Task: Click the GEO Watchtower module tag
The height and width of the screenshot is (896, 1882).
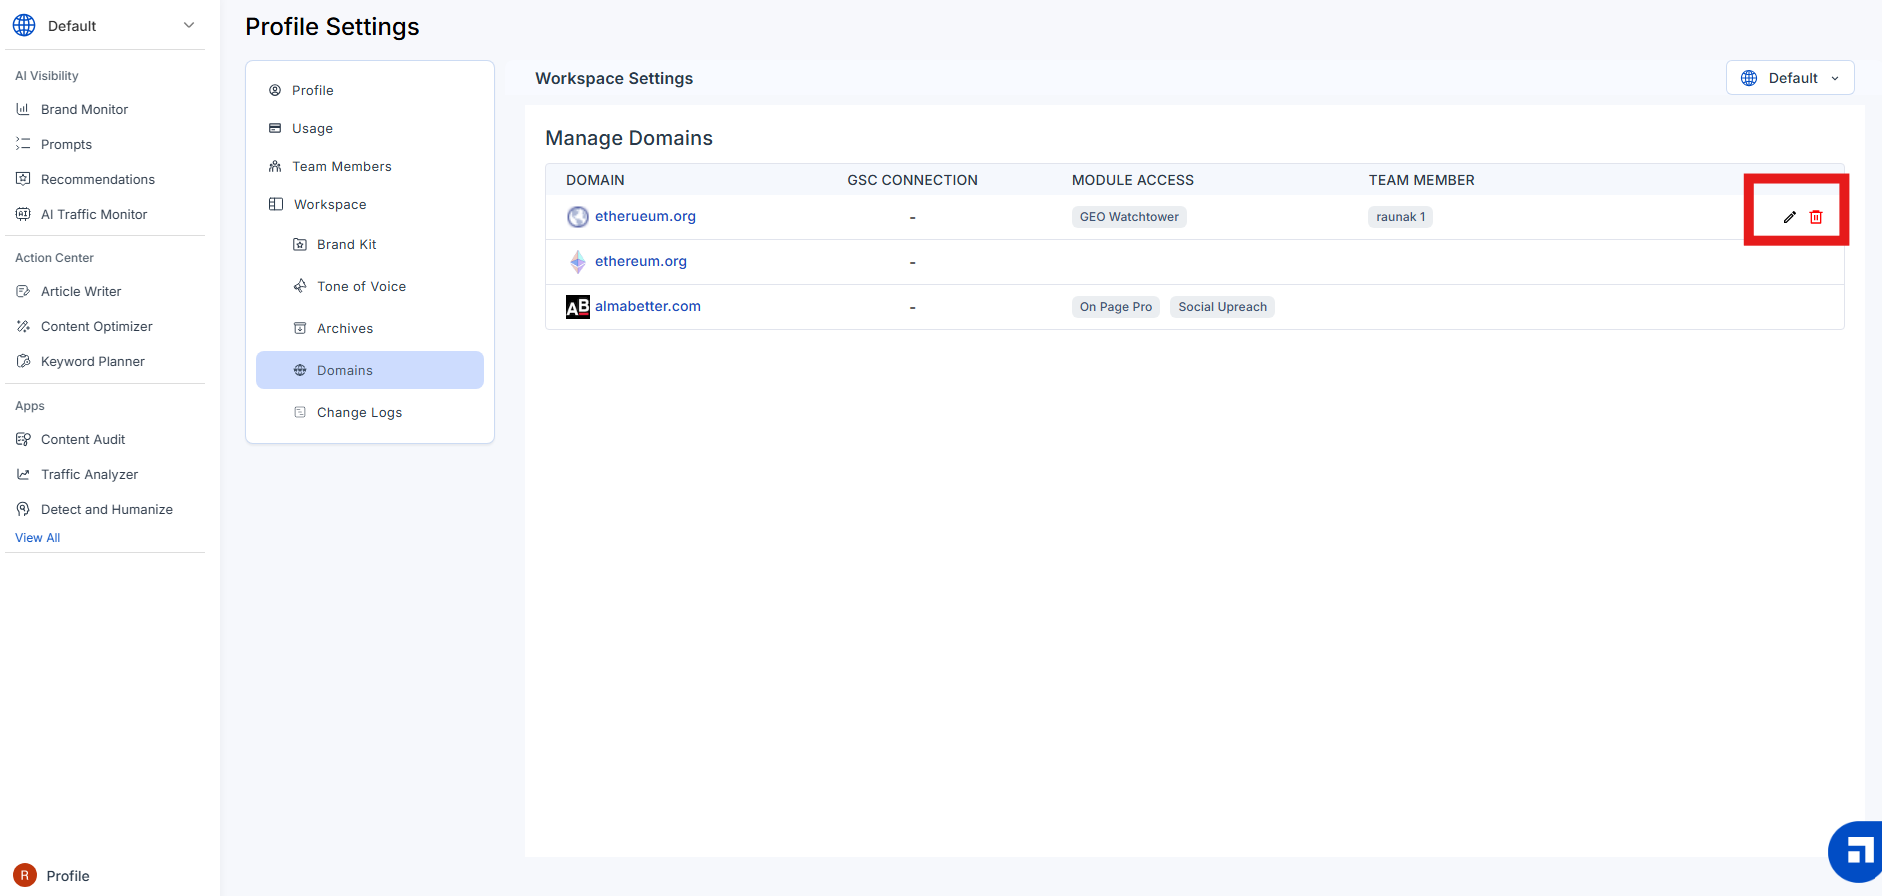Action: 1128,217
